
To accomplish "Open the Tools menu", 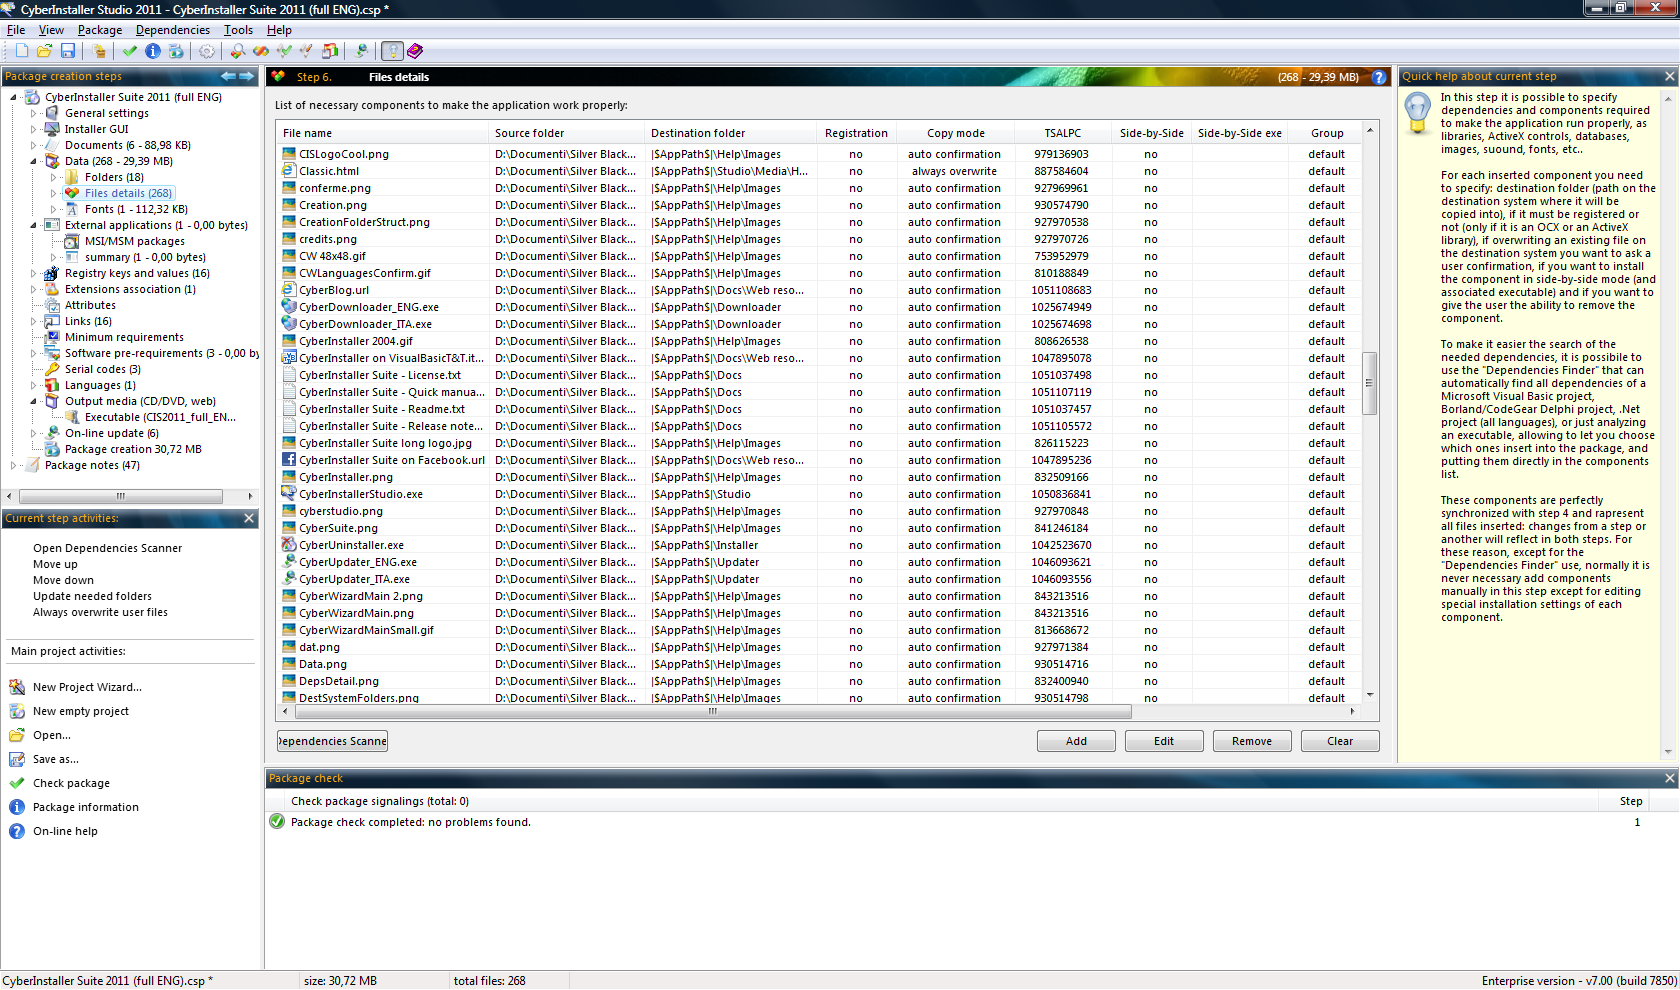I will point(238,30).
